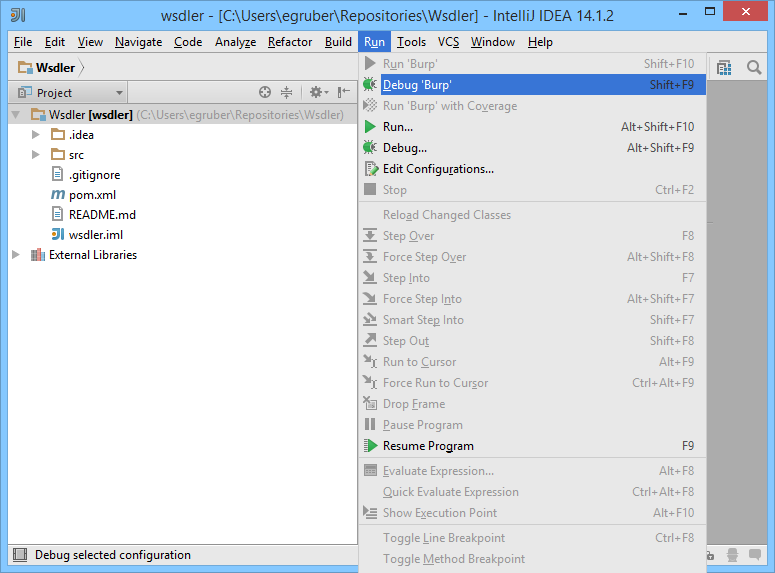Select Run... menu entry
The image size is (775, 573).
point(533,127)
